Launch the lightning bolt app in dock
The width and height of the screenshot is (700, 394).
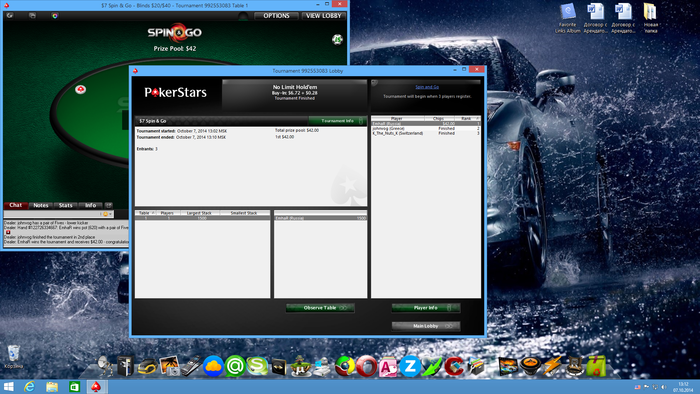[552, 367]
